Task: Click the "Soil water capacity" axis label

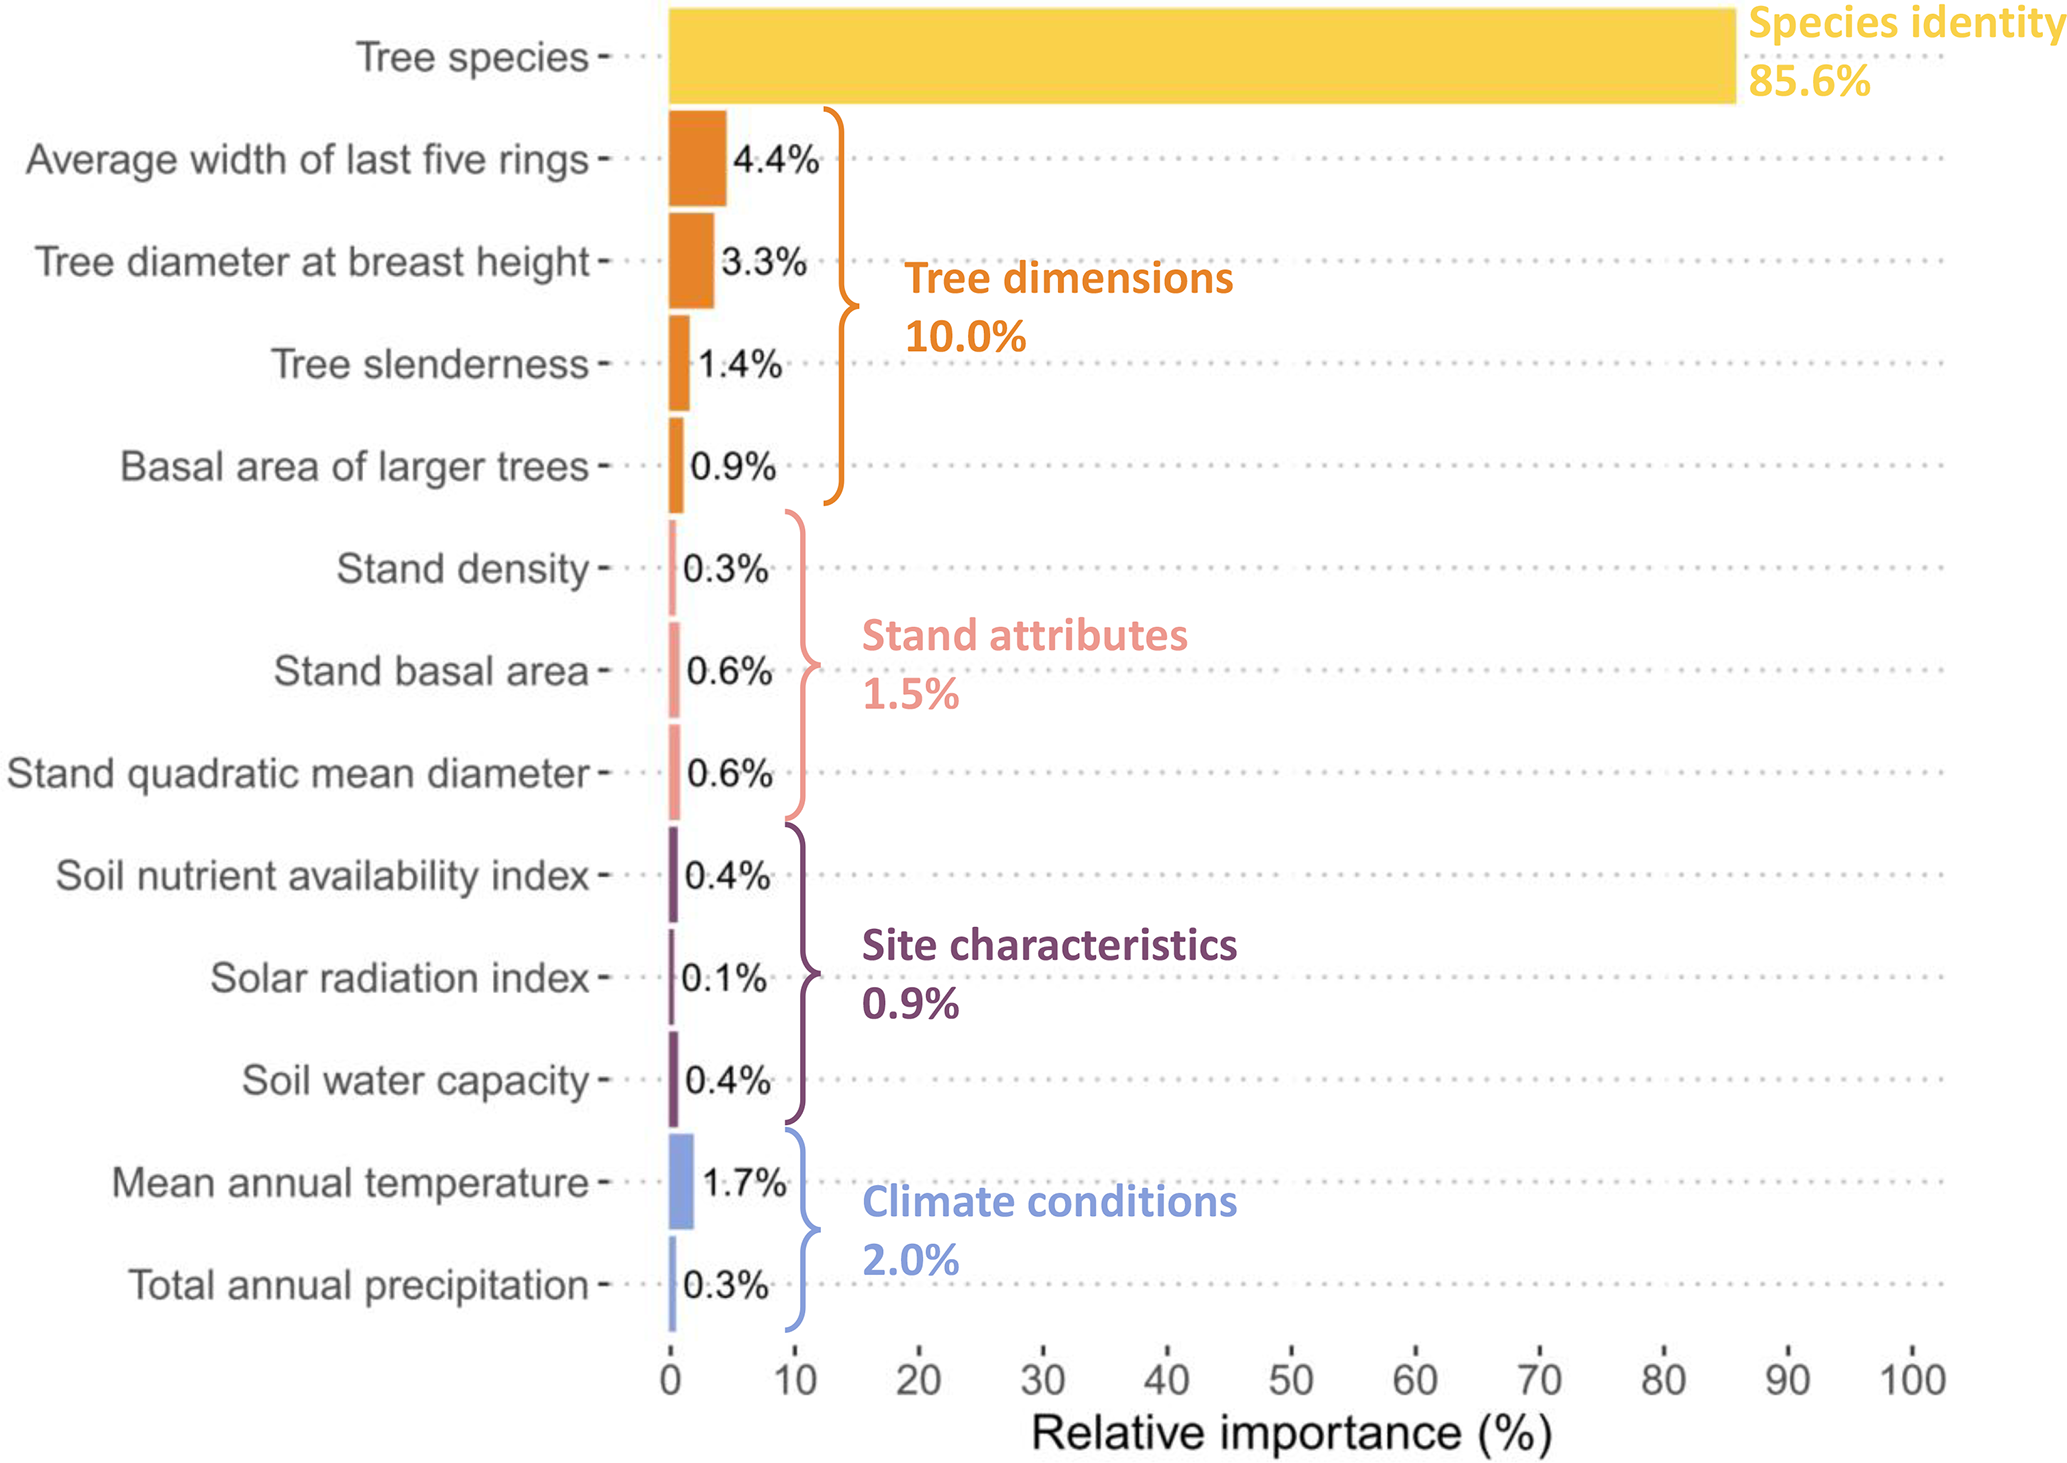Action: (415, 1081)
